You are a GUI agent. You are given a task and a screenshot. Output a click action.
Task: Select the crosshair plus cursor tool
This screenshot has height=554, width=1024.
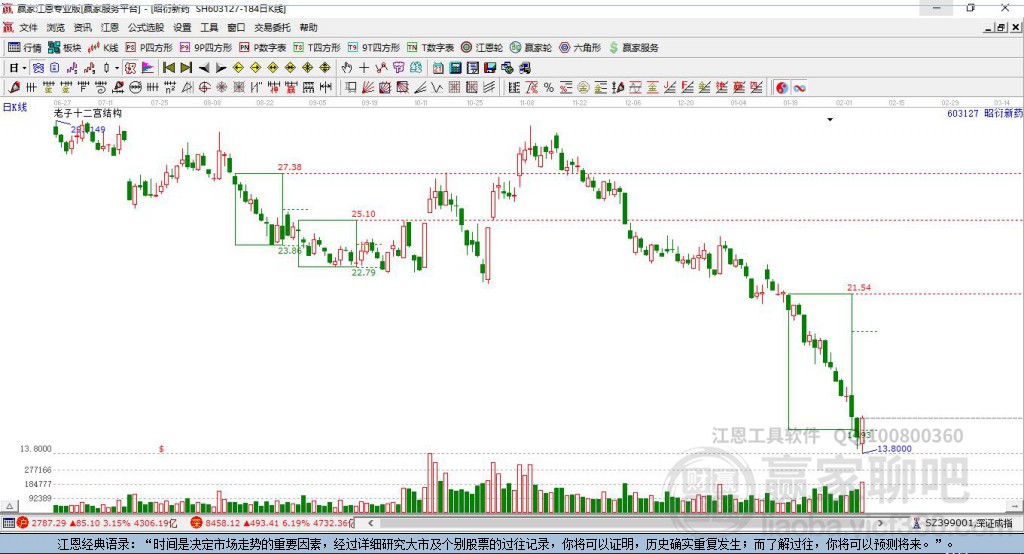click(364, 67)
